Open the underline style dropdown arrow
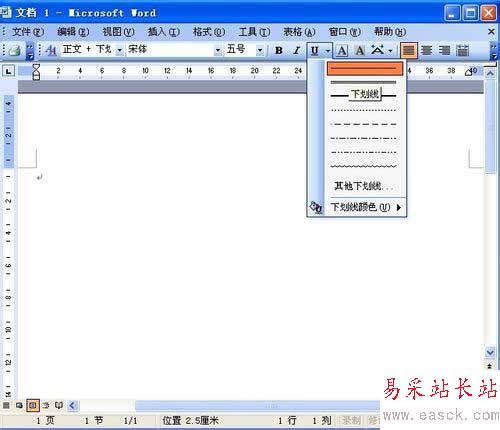 tap(328, 51)
